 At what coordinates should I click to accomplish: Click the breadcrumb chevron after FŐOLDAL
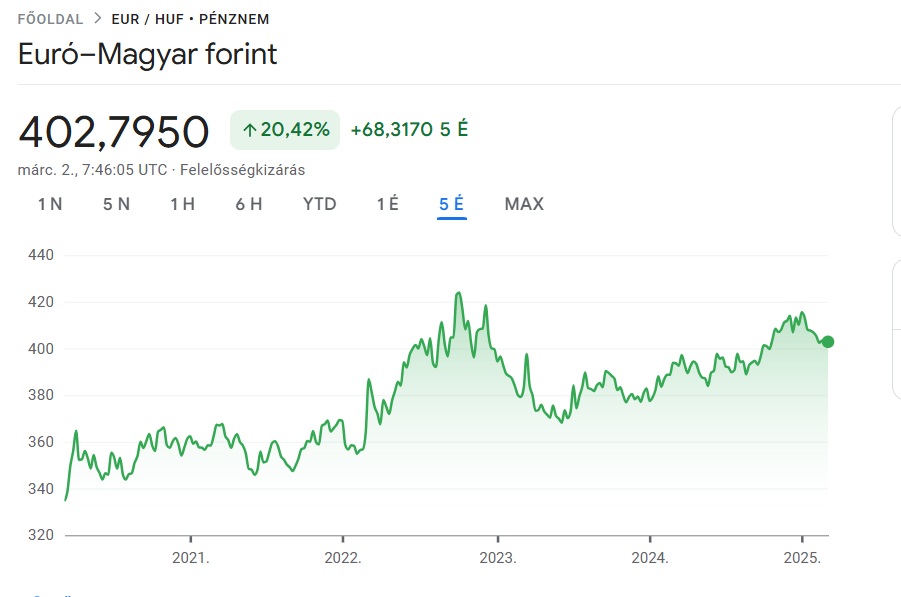click(x=98, y=18)
